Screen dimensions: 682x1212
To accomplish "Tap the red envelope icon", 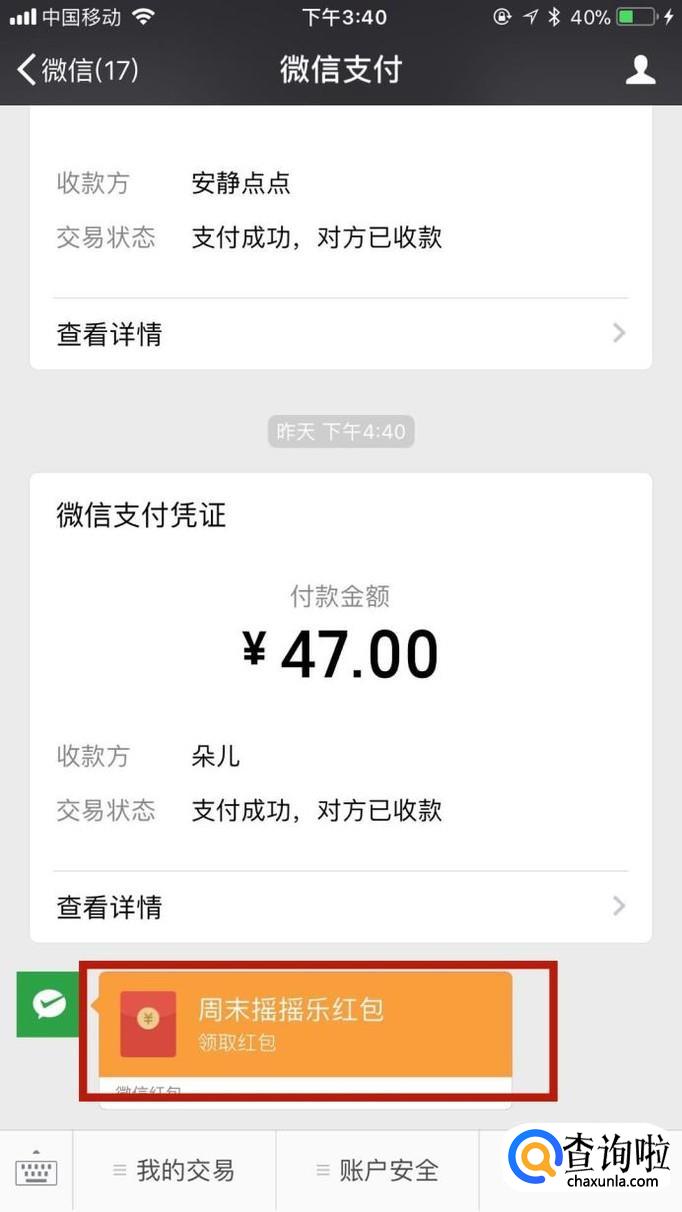I will click(148, 1023).
